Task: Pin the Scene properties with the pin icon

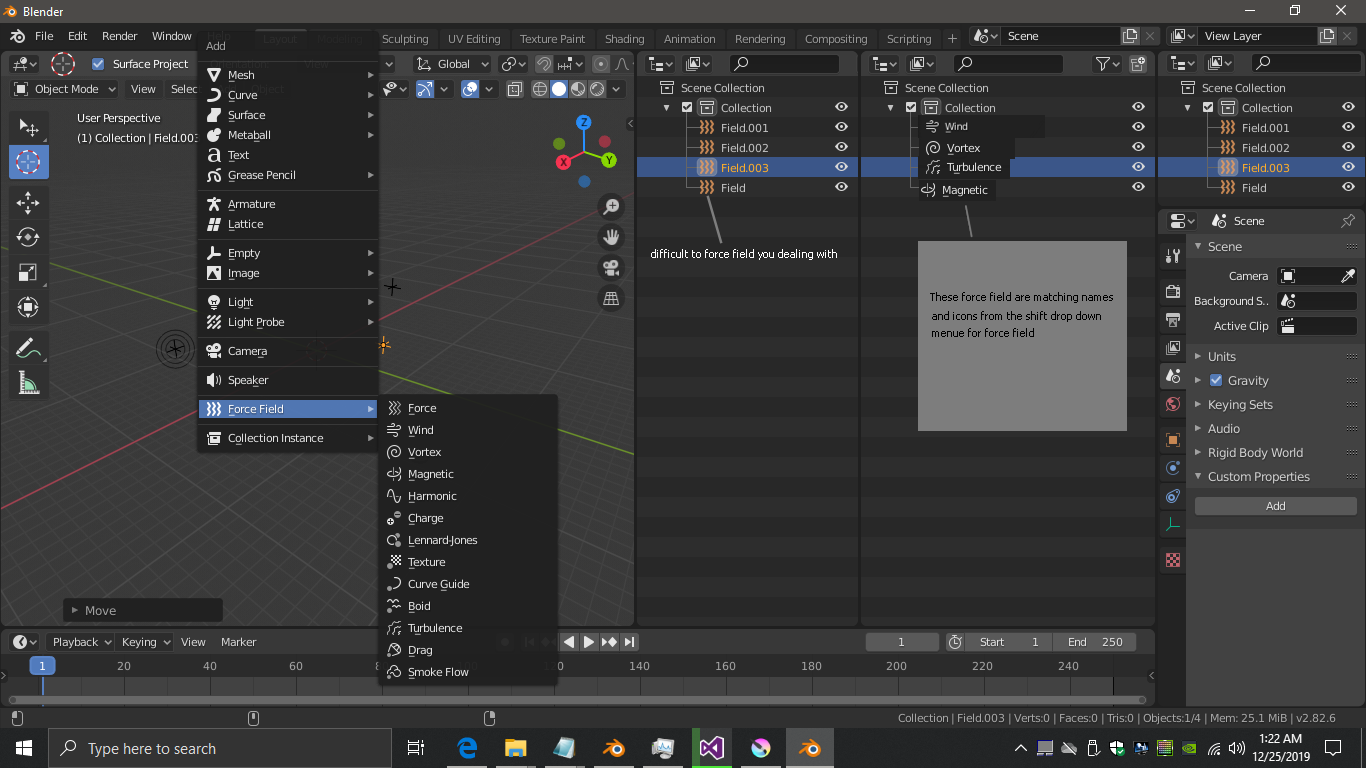Action: coord(1347,221)
